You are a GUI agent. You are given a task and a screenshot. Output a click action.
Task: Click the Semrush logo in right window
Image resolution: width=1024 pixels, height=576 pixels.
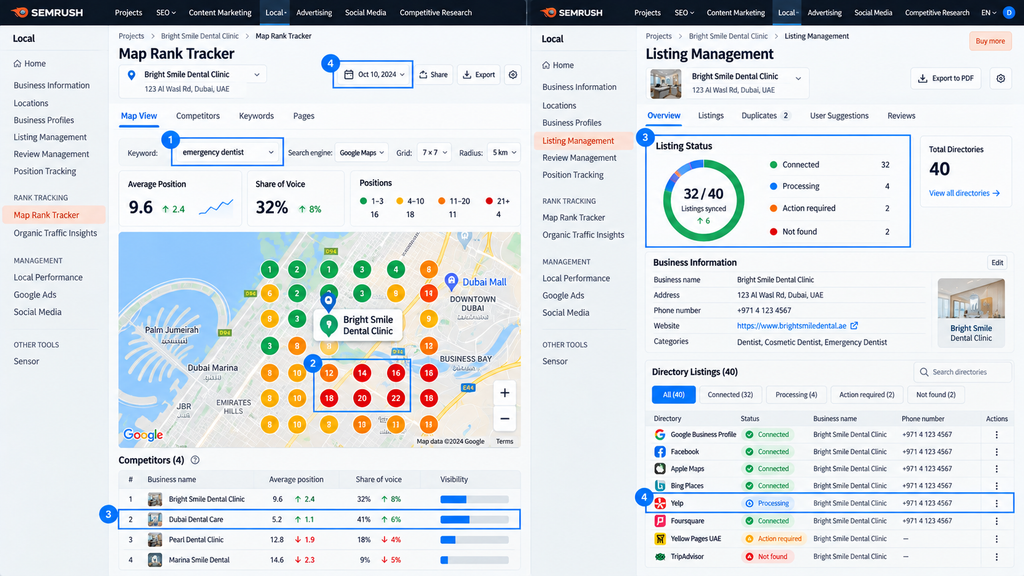572,12
